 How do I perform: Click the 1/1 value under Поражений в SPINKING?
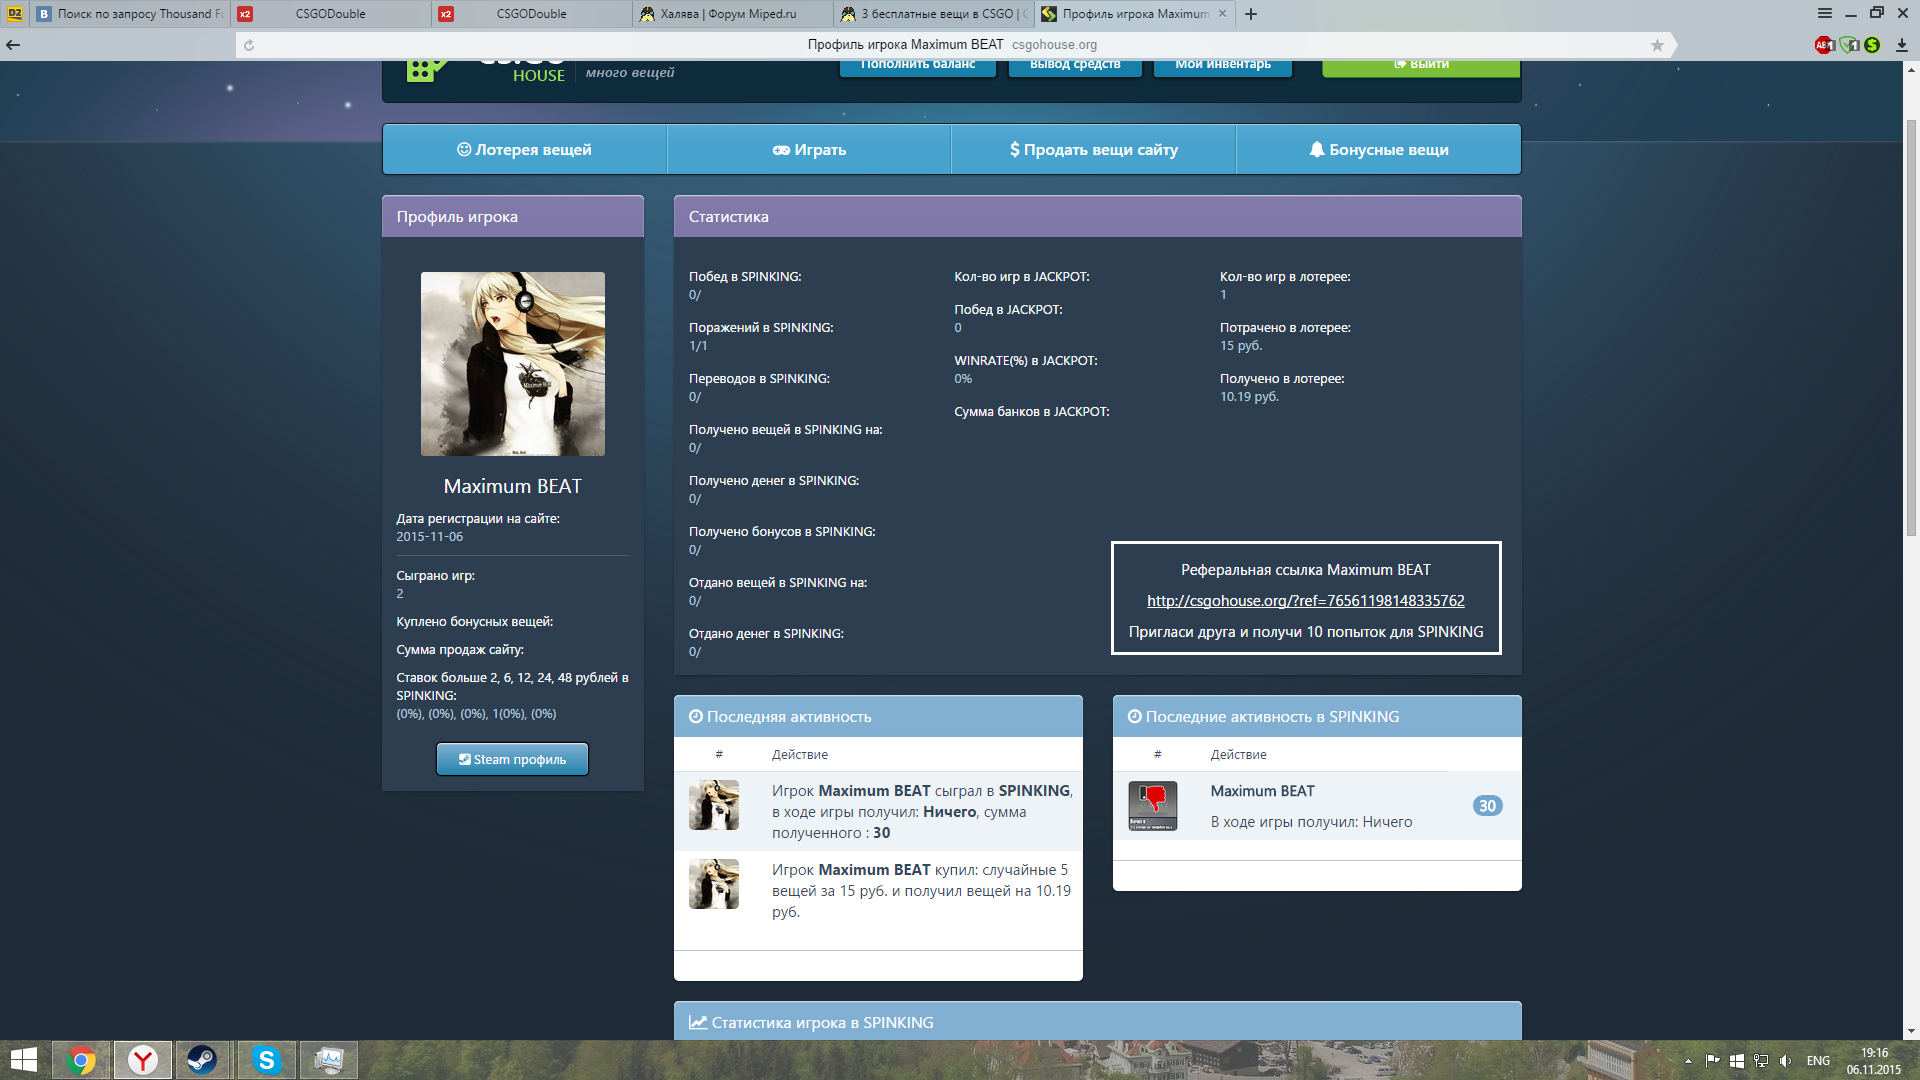(698, 346)
